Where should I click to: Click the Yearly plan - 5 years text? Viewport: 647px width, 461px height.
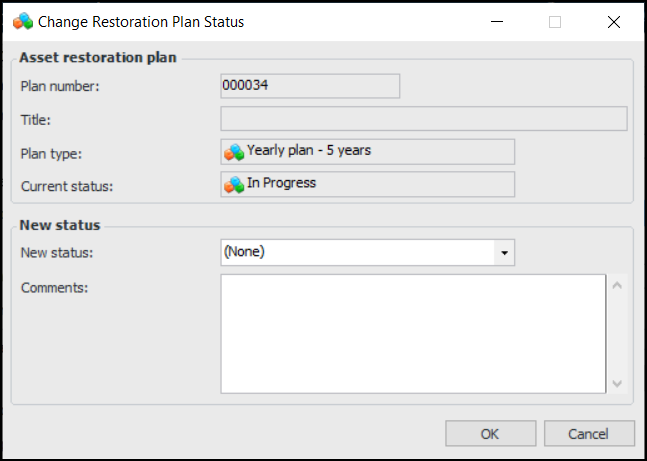coord(309,152)
